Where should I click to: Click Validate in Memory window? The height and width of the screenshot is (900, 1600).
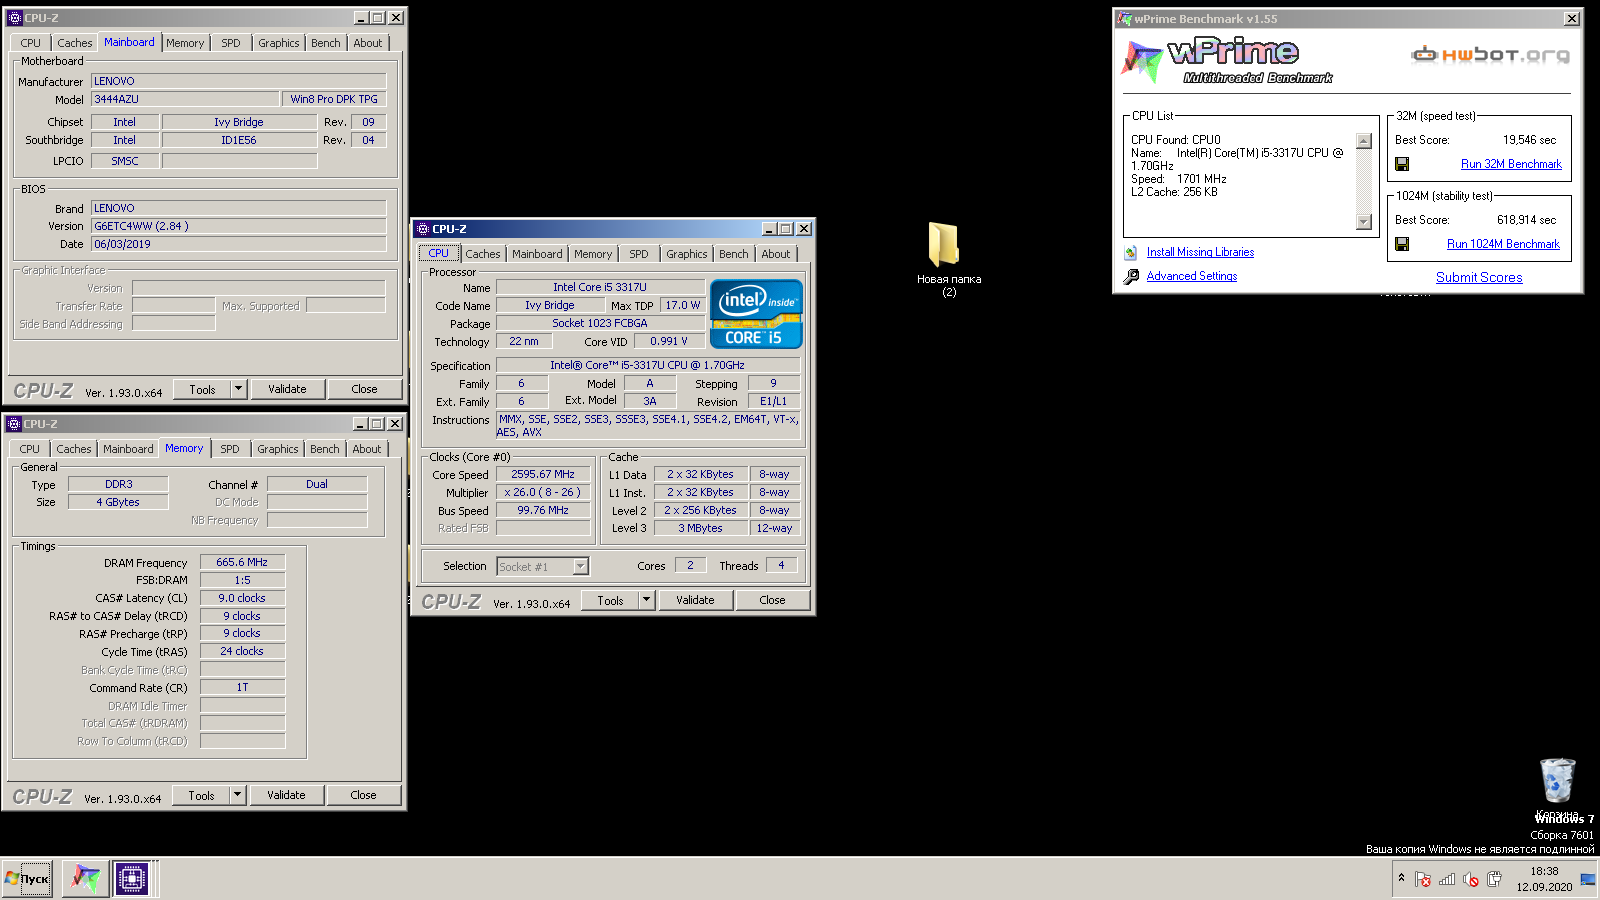[x=286, y=795]
